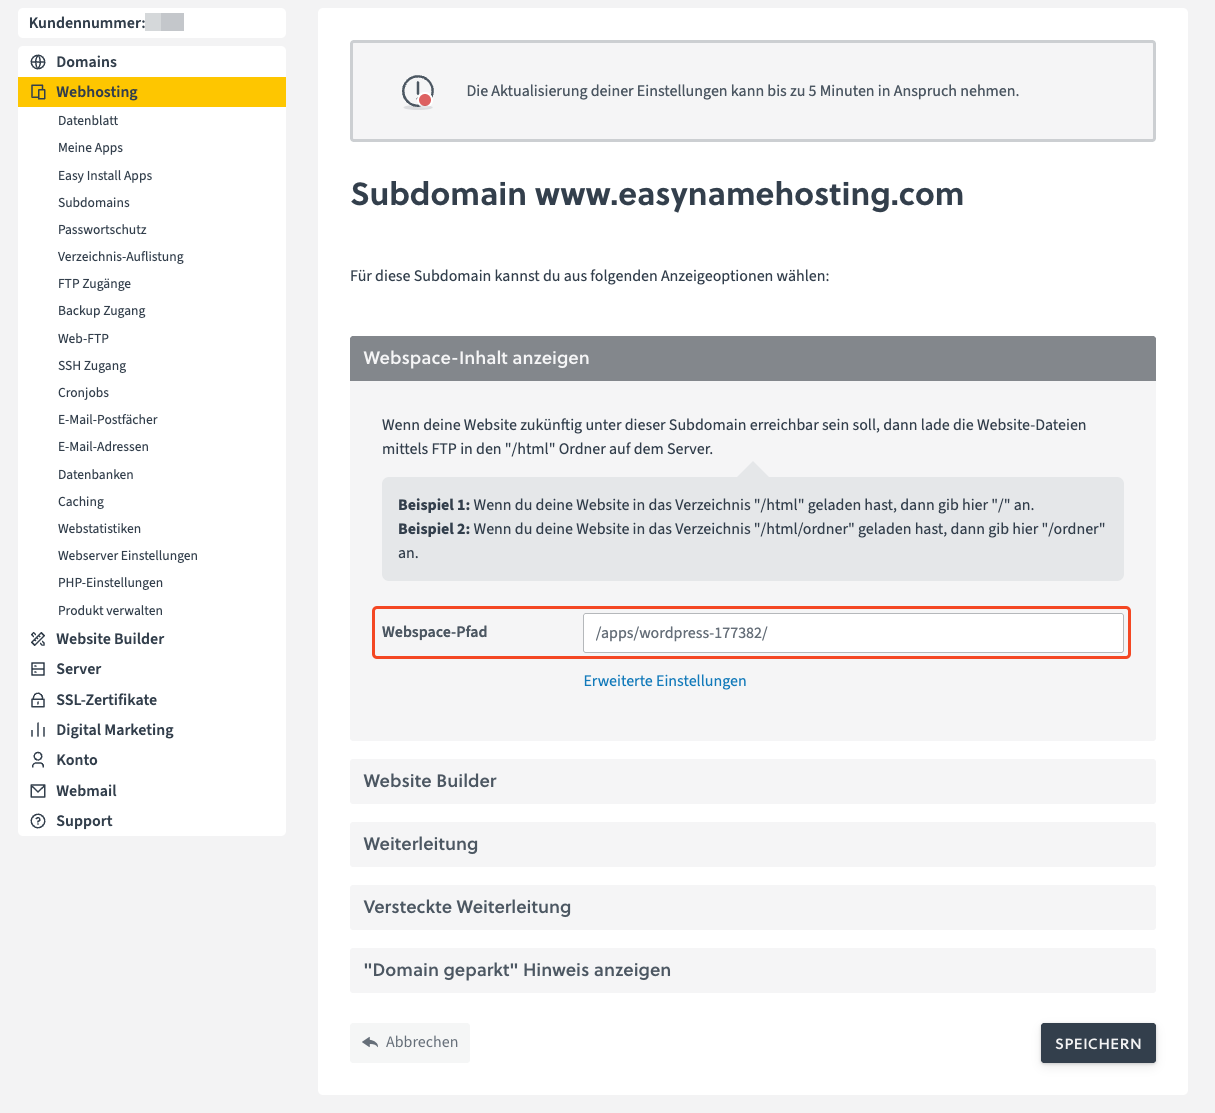Click the envelope icon next to Webmail
This screenshot has width=1215, height=1113.
click(38, 791)
